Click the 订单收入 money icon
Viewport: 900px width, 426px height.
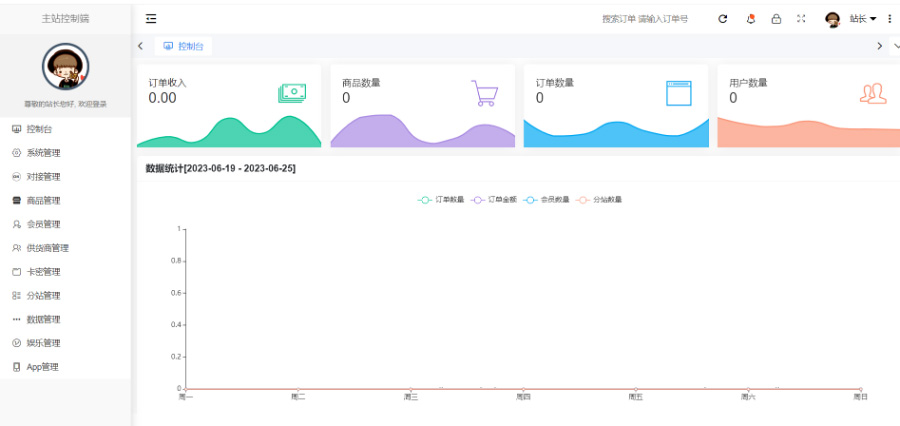(x=292, y=93)
